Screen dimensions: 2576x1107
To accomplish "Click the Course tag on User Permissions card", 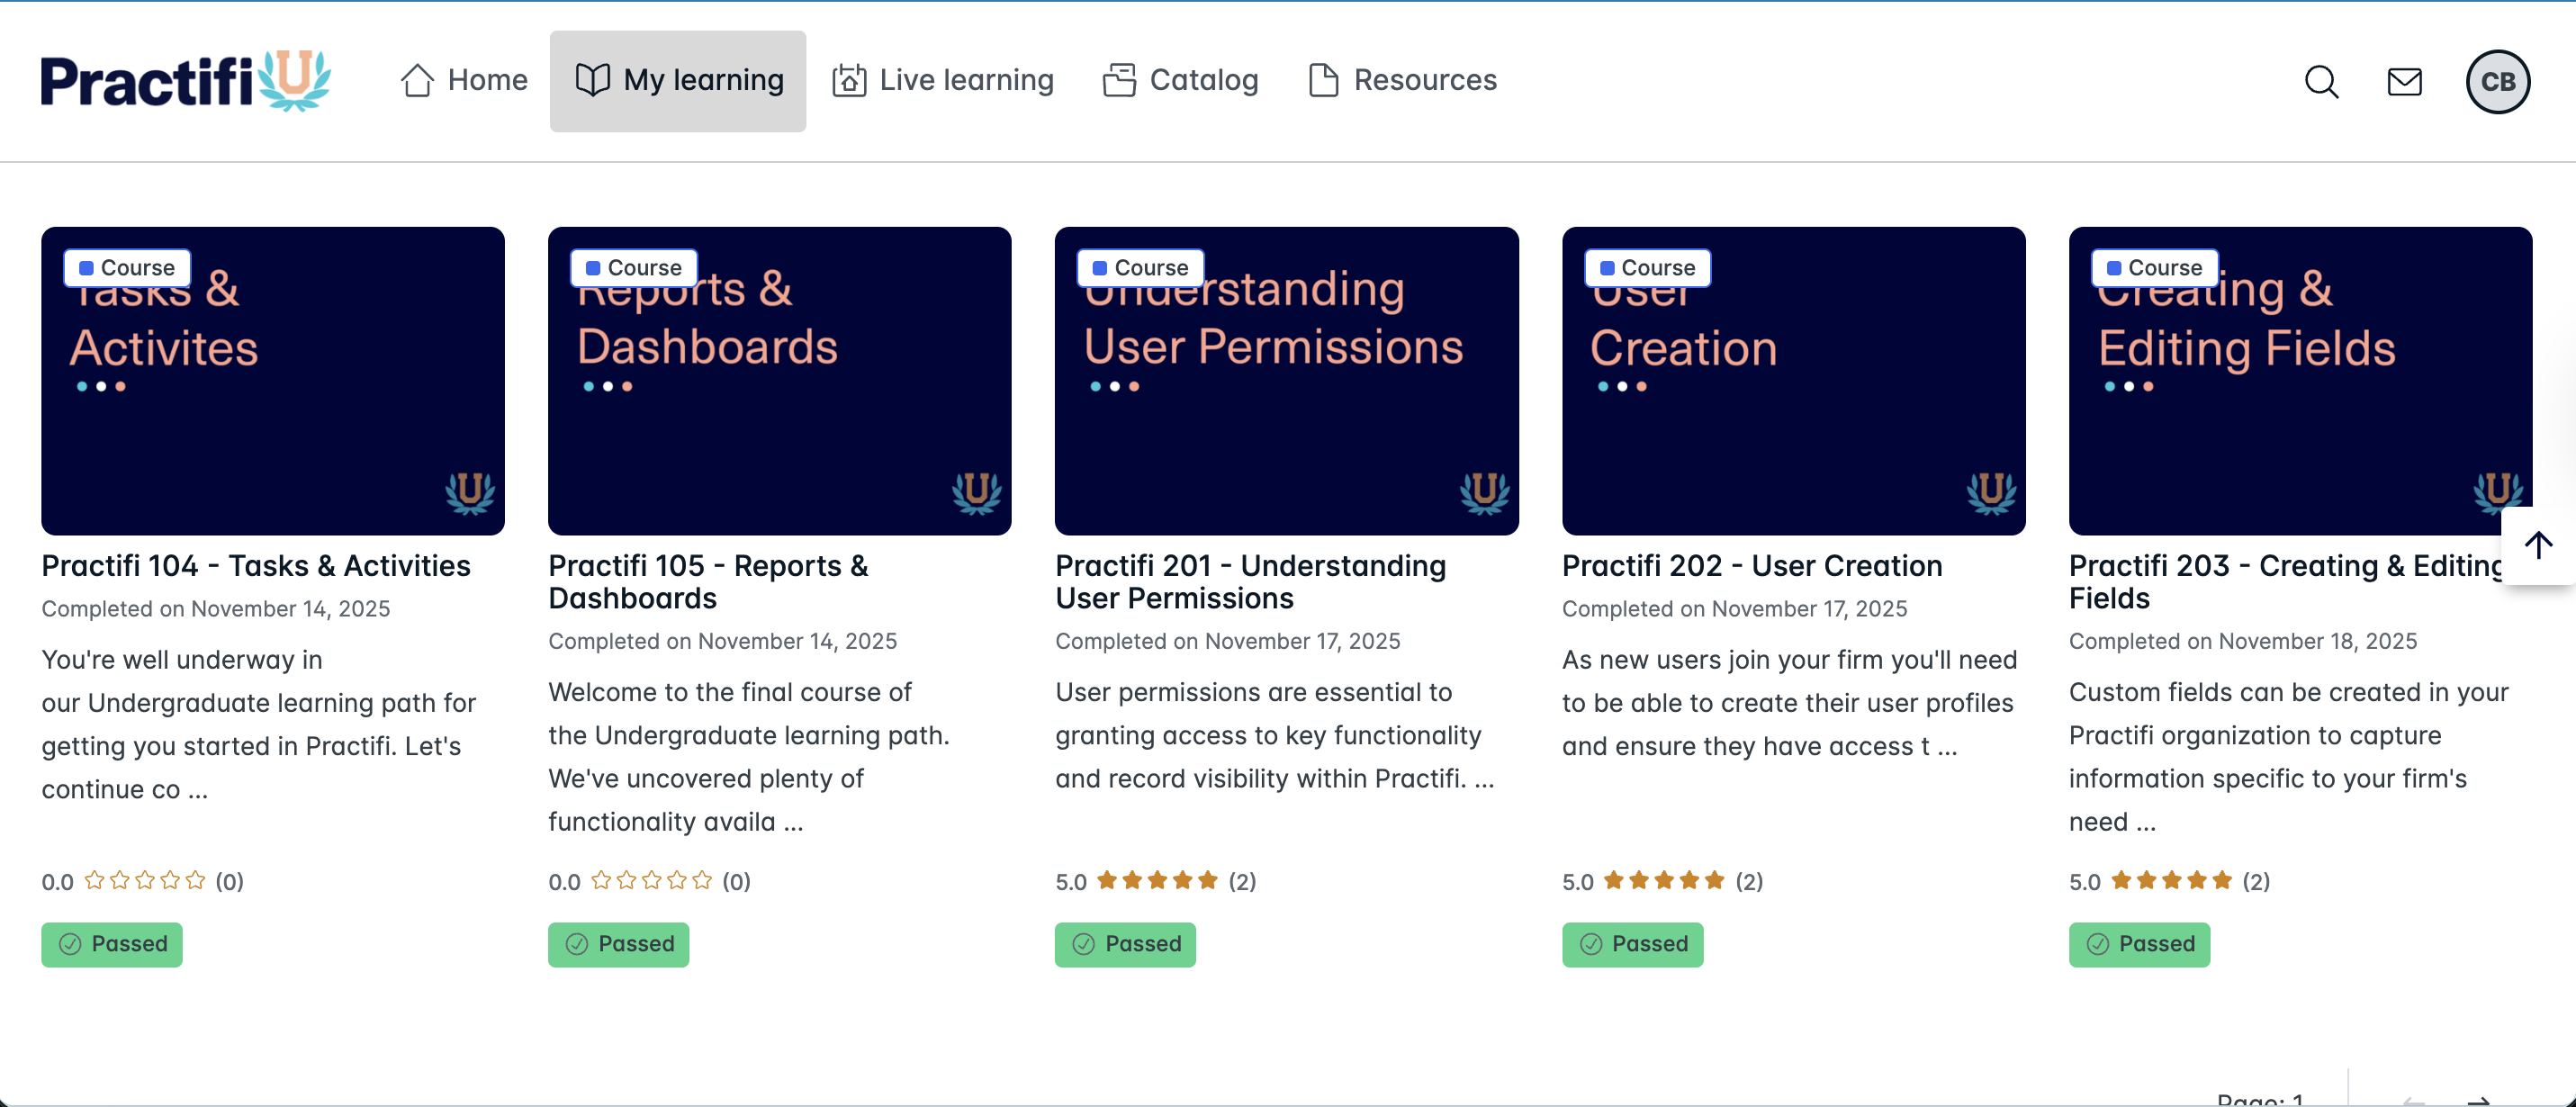I will pyautogui.click(x=1141, y=268).
